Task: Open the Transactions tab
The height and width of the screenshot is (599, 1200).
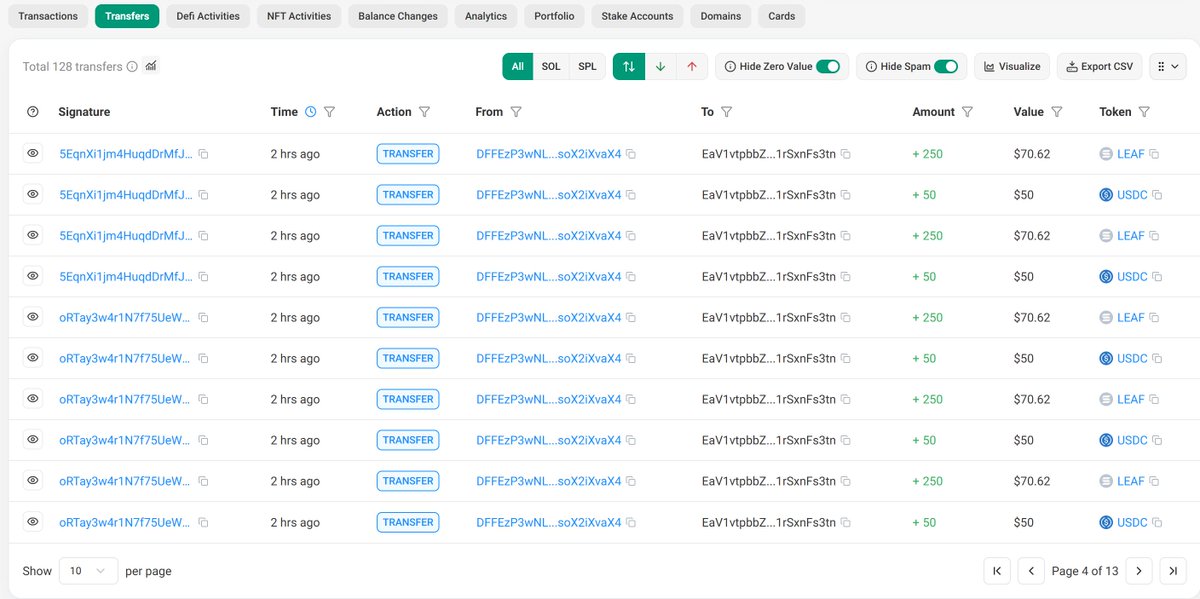Action: (48, 16)
